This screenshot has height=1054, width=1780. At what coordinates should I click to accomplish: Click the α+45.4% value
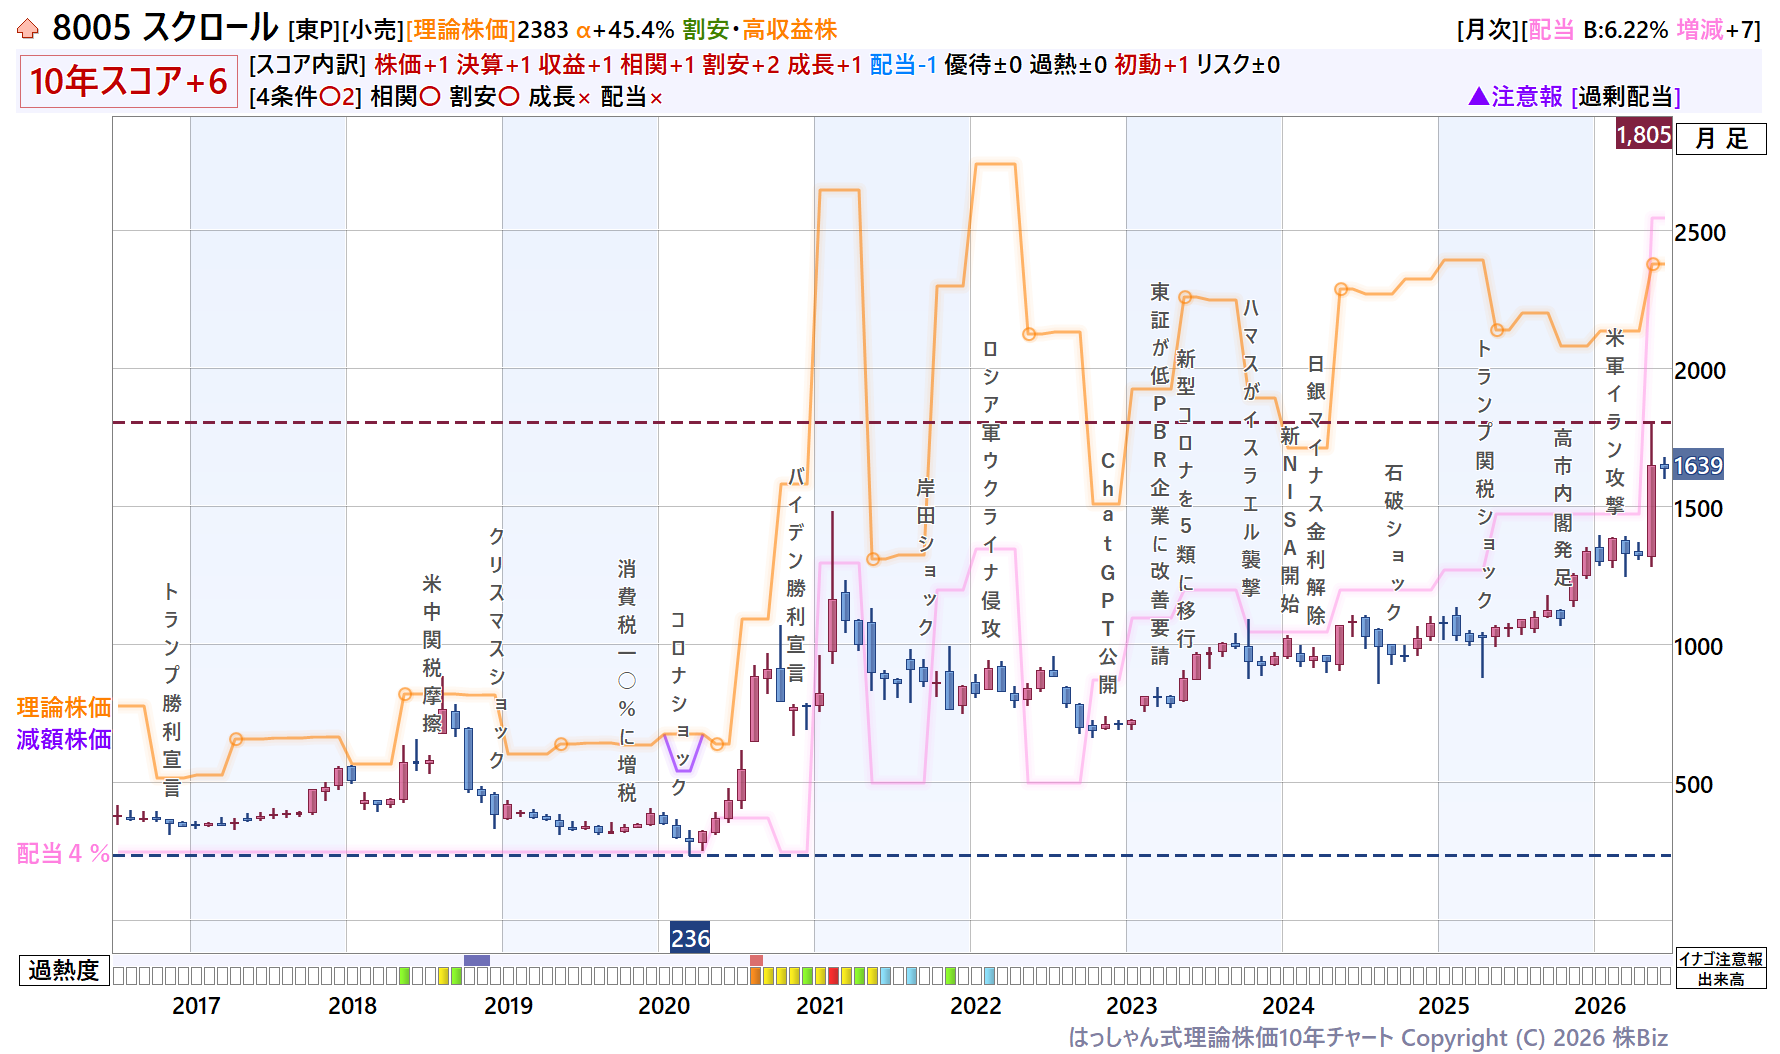point(625,30)
